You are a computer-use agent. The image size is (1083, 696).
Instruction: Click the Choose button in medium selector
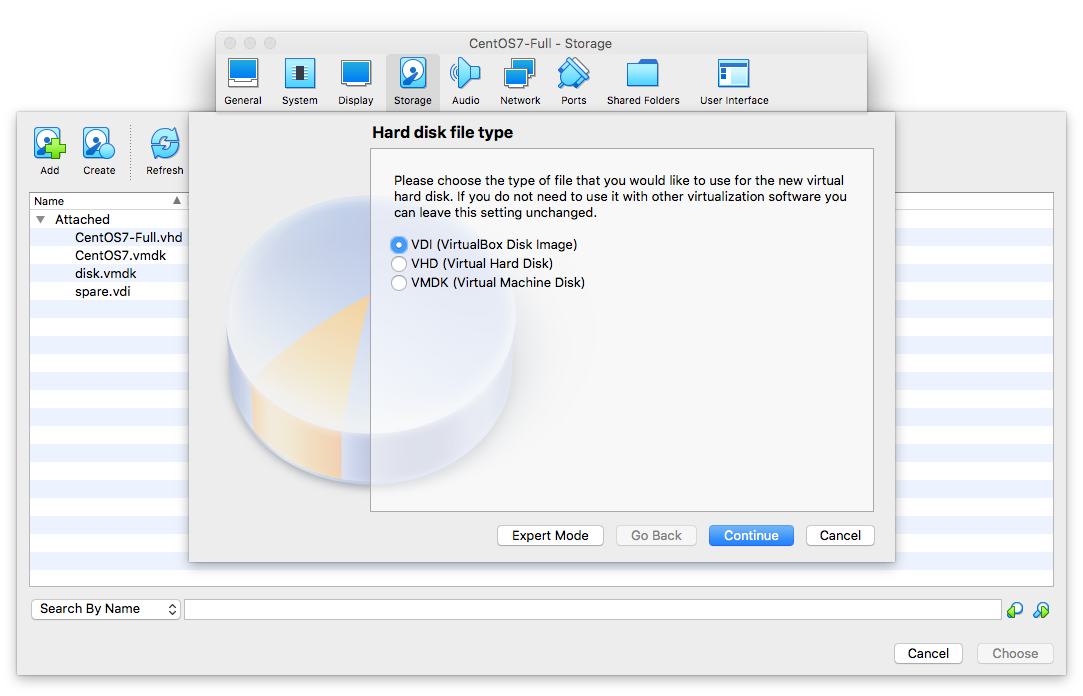1015,653
